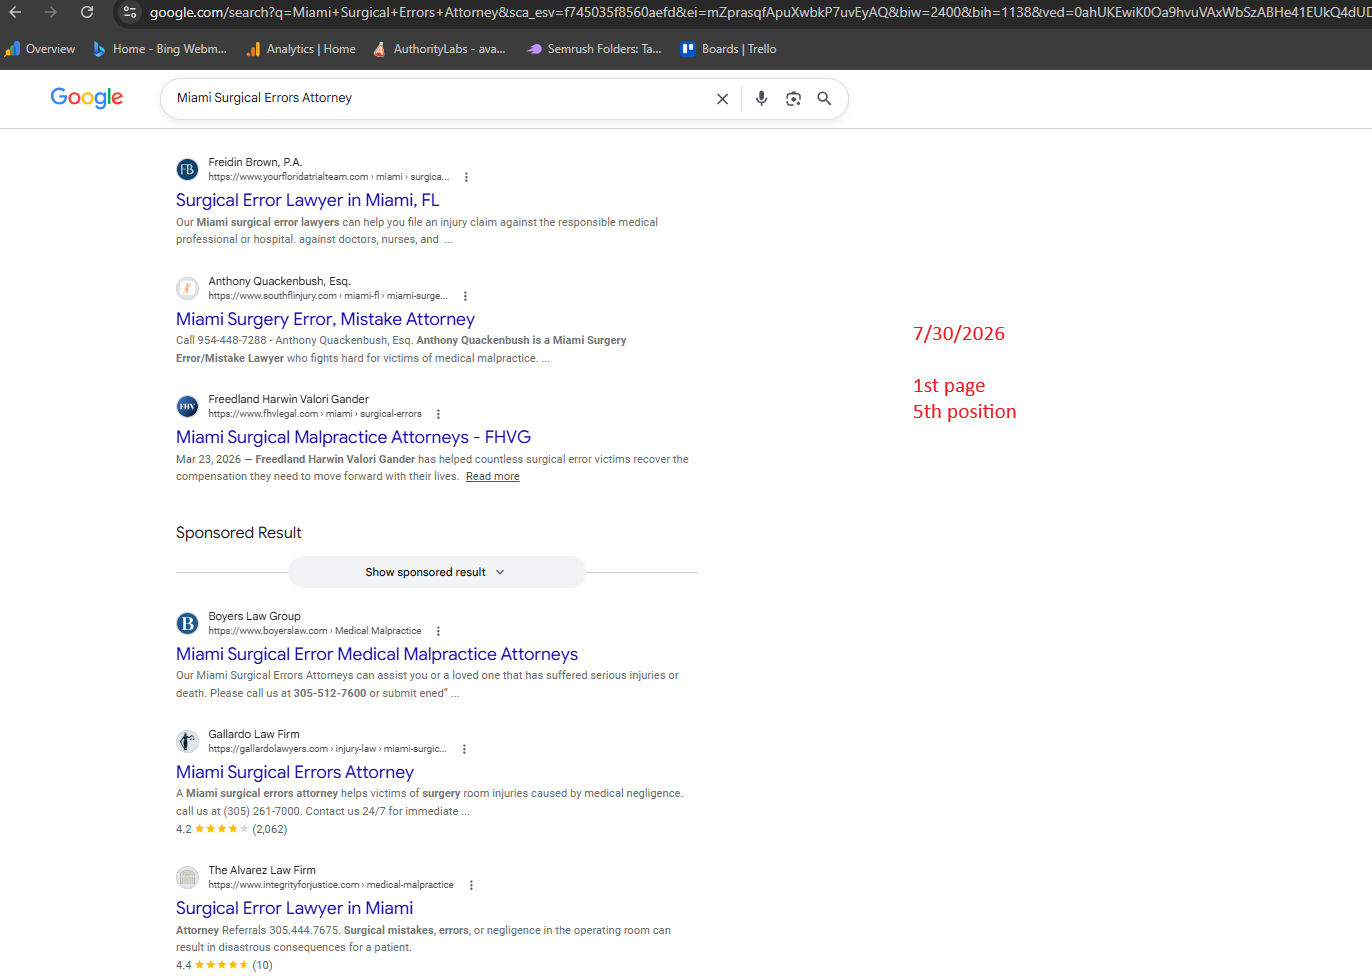Open Miami Surgery Error, Mistake Attorney link

325,319
